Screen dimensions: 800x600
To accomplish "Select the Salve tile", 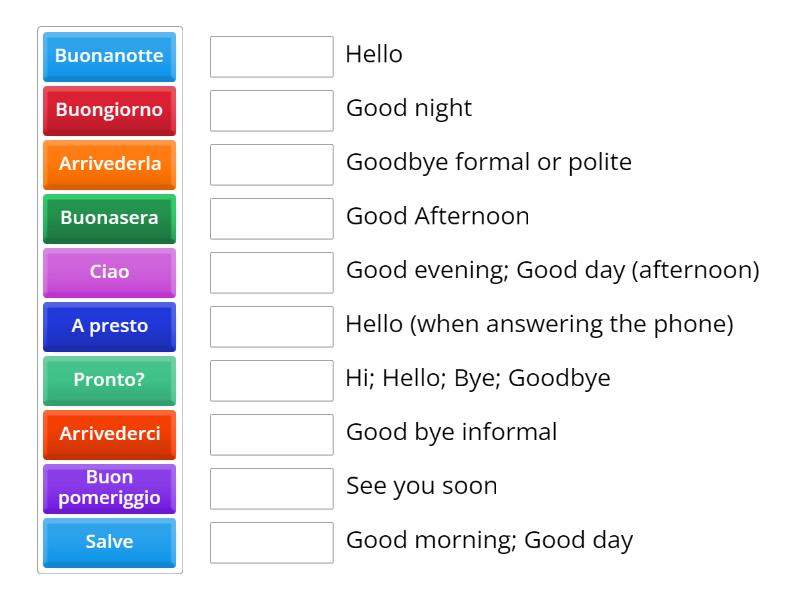I will tap(109, 542).
